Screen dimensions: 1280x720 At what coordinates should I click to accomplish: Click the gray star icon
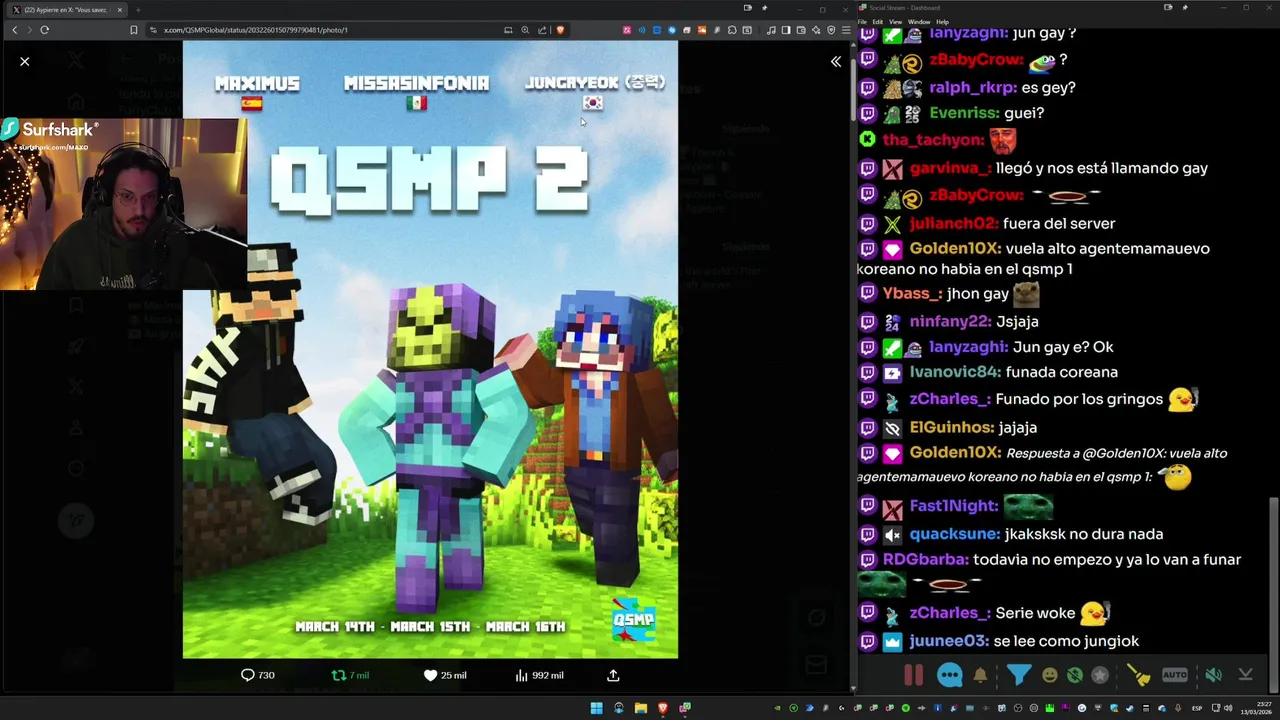(x=1100, y=675)
